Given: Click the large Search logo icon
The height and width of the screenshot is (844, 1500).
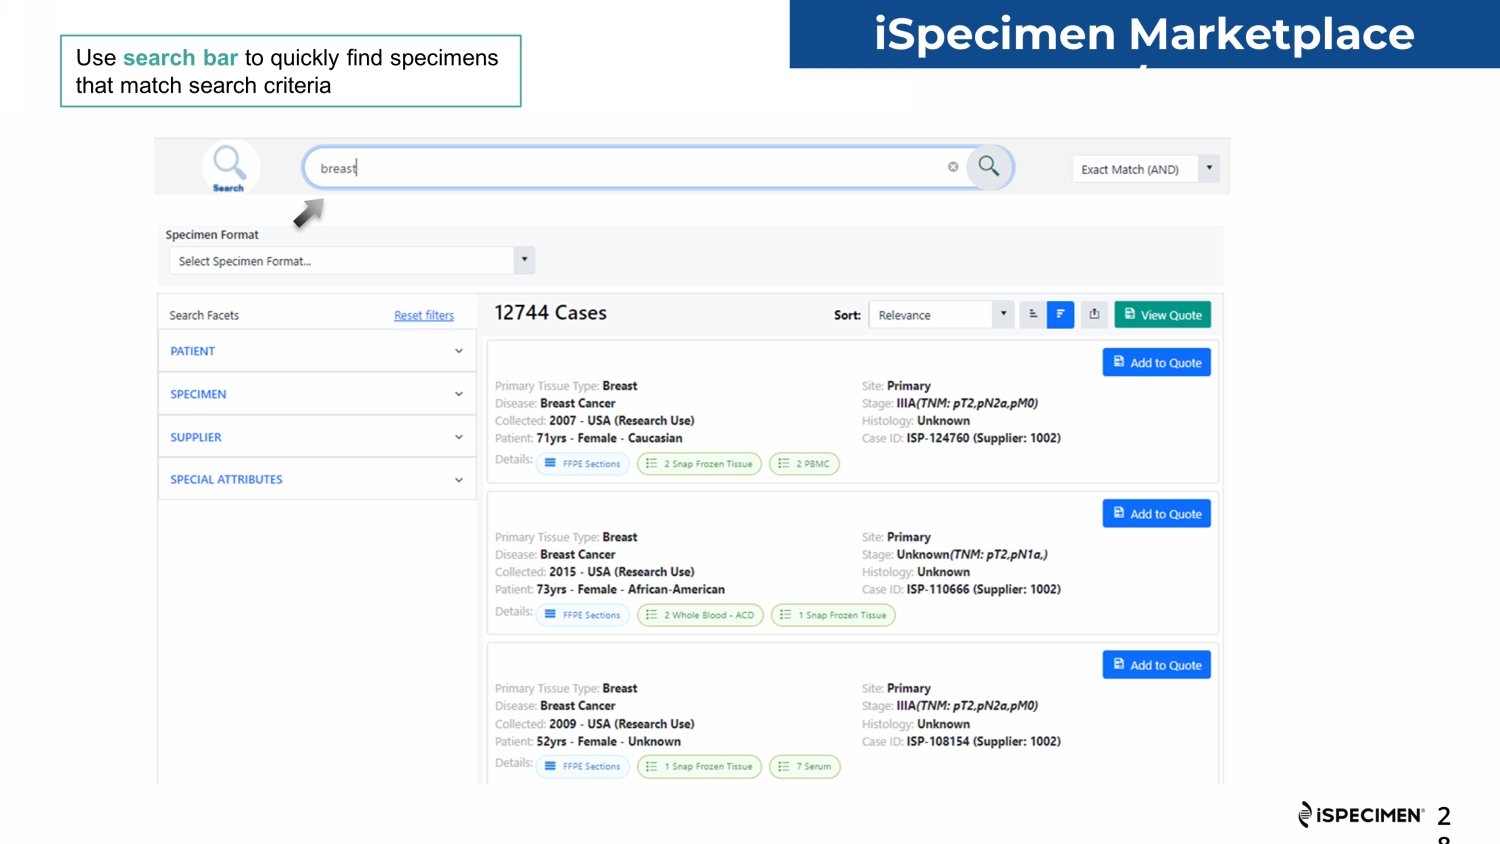Looking at the screenshot, I should 229,166.
